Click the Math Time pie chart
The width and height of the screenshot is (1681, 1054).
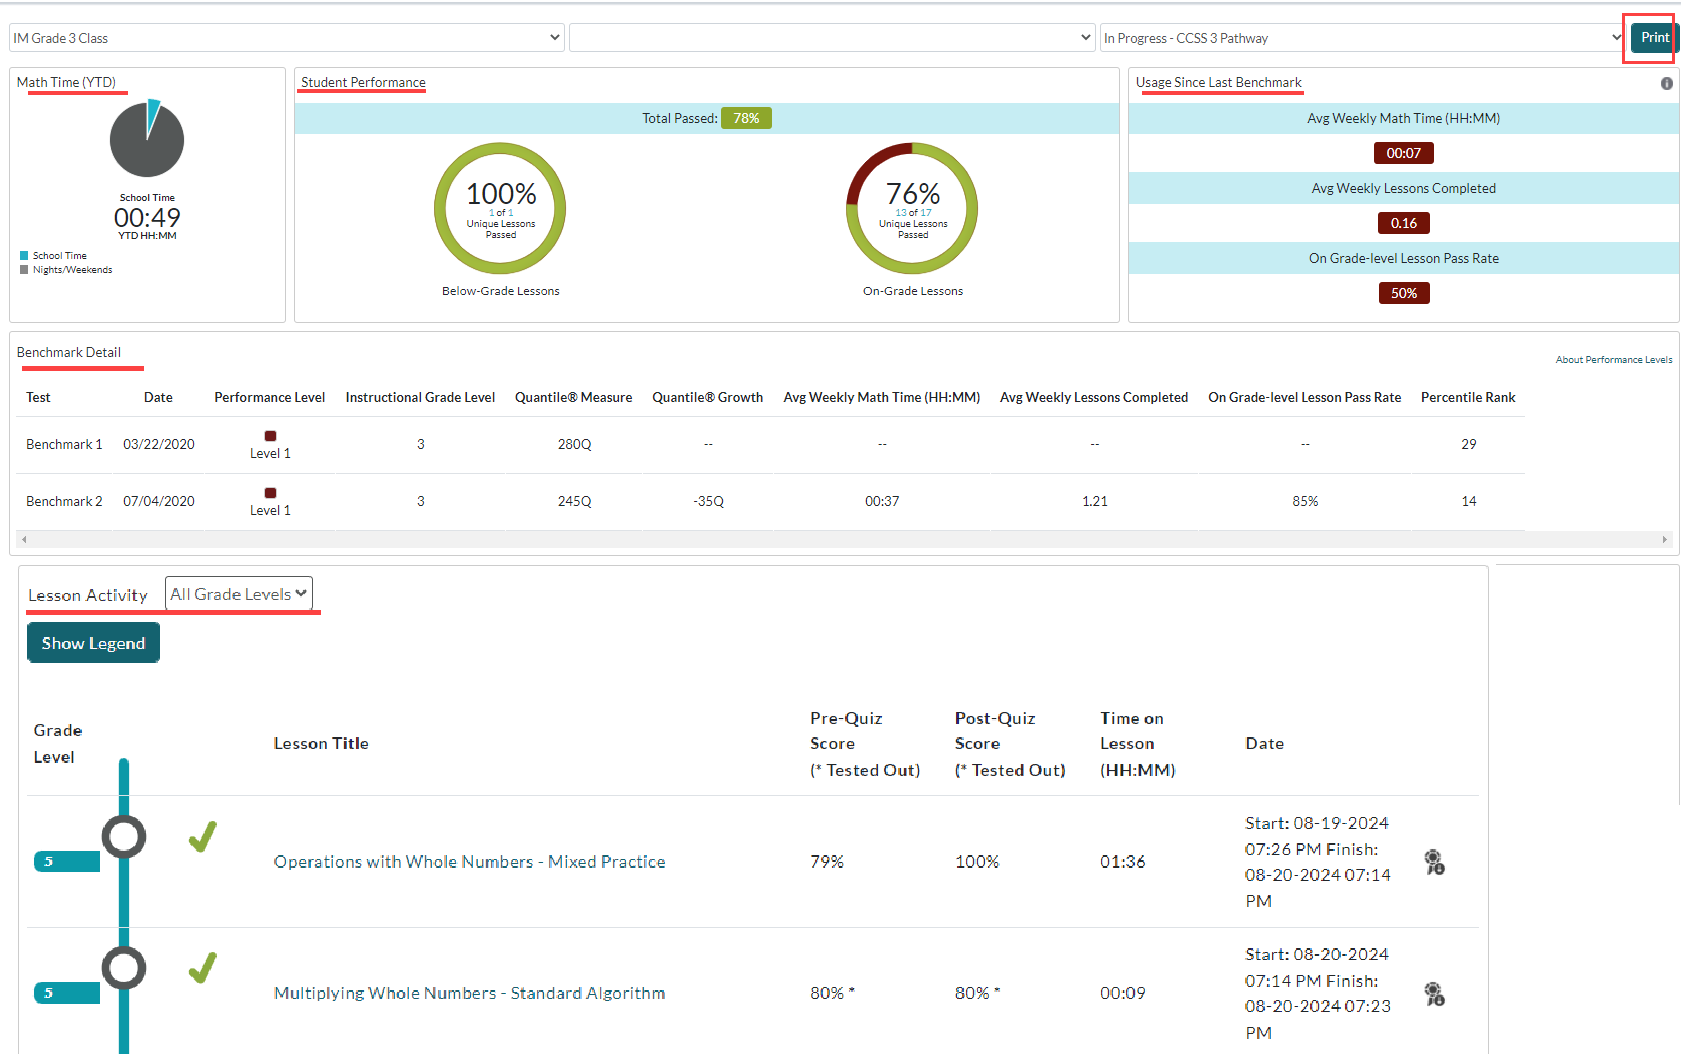(x=147, y=139)
